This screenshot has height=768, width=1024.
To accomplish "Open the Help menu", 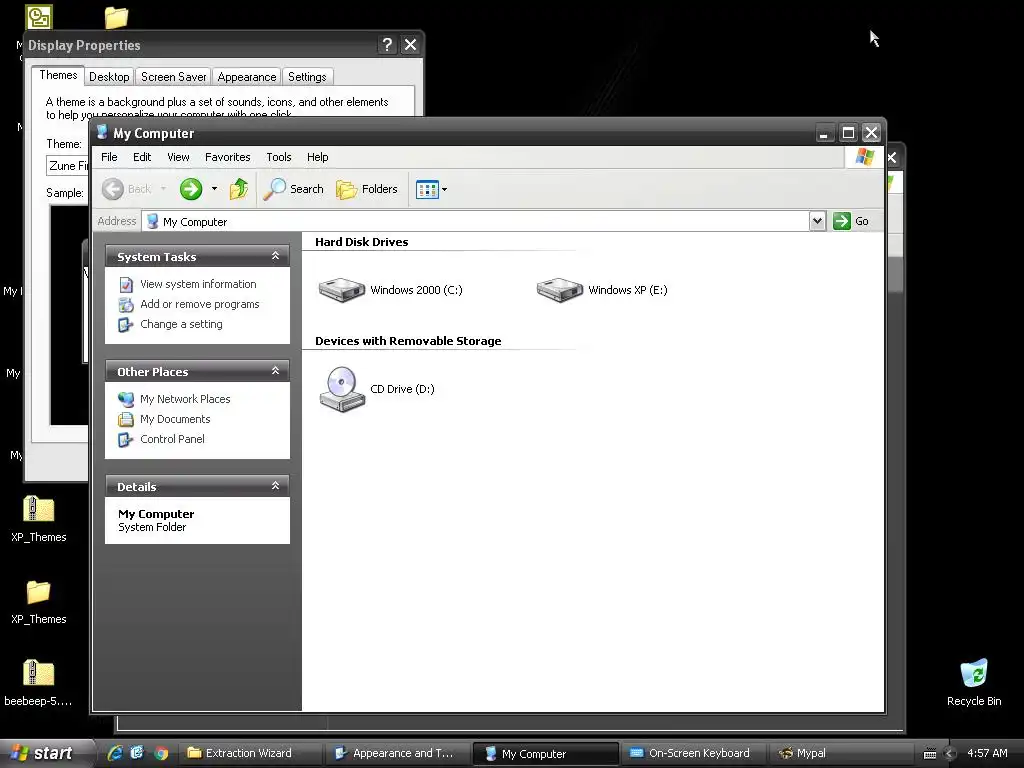I will 317,157.
